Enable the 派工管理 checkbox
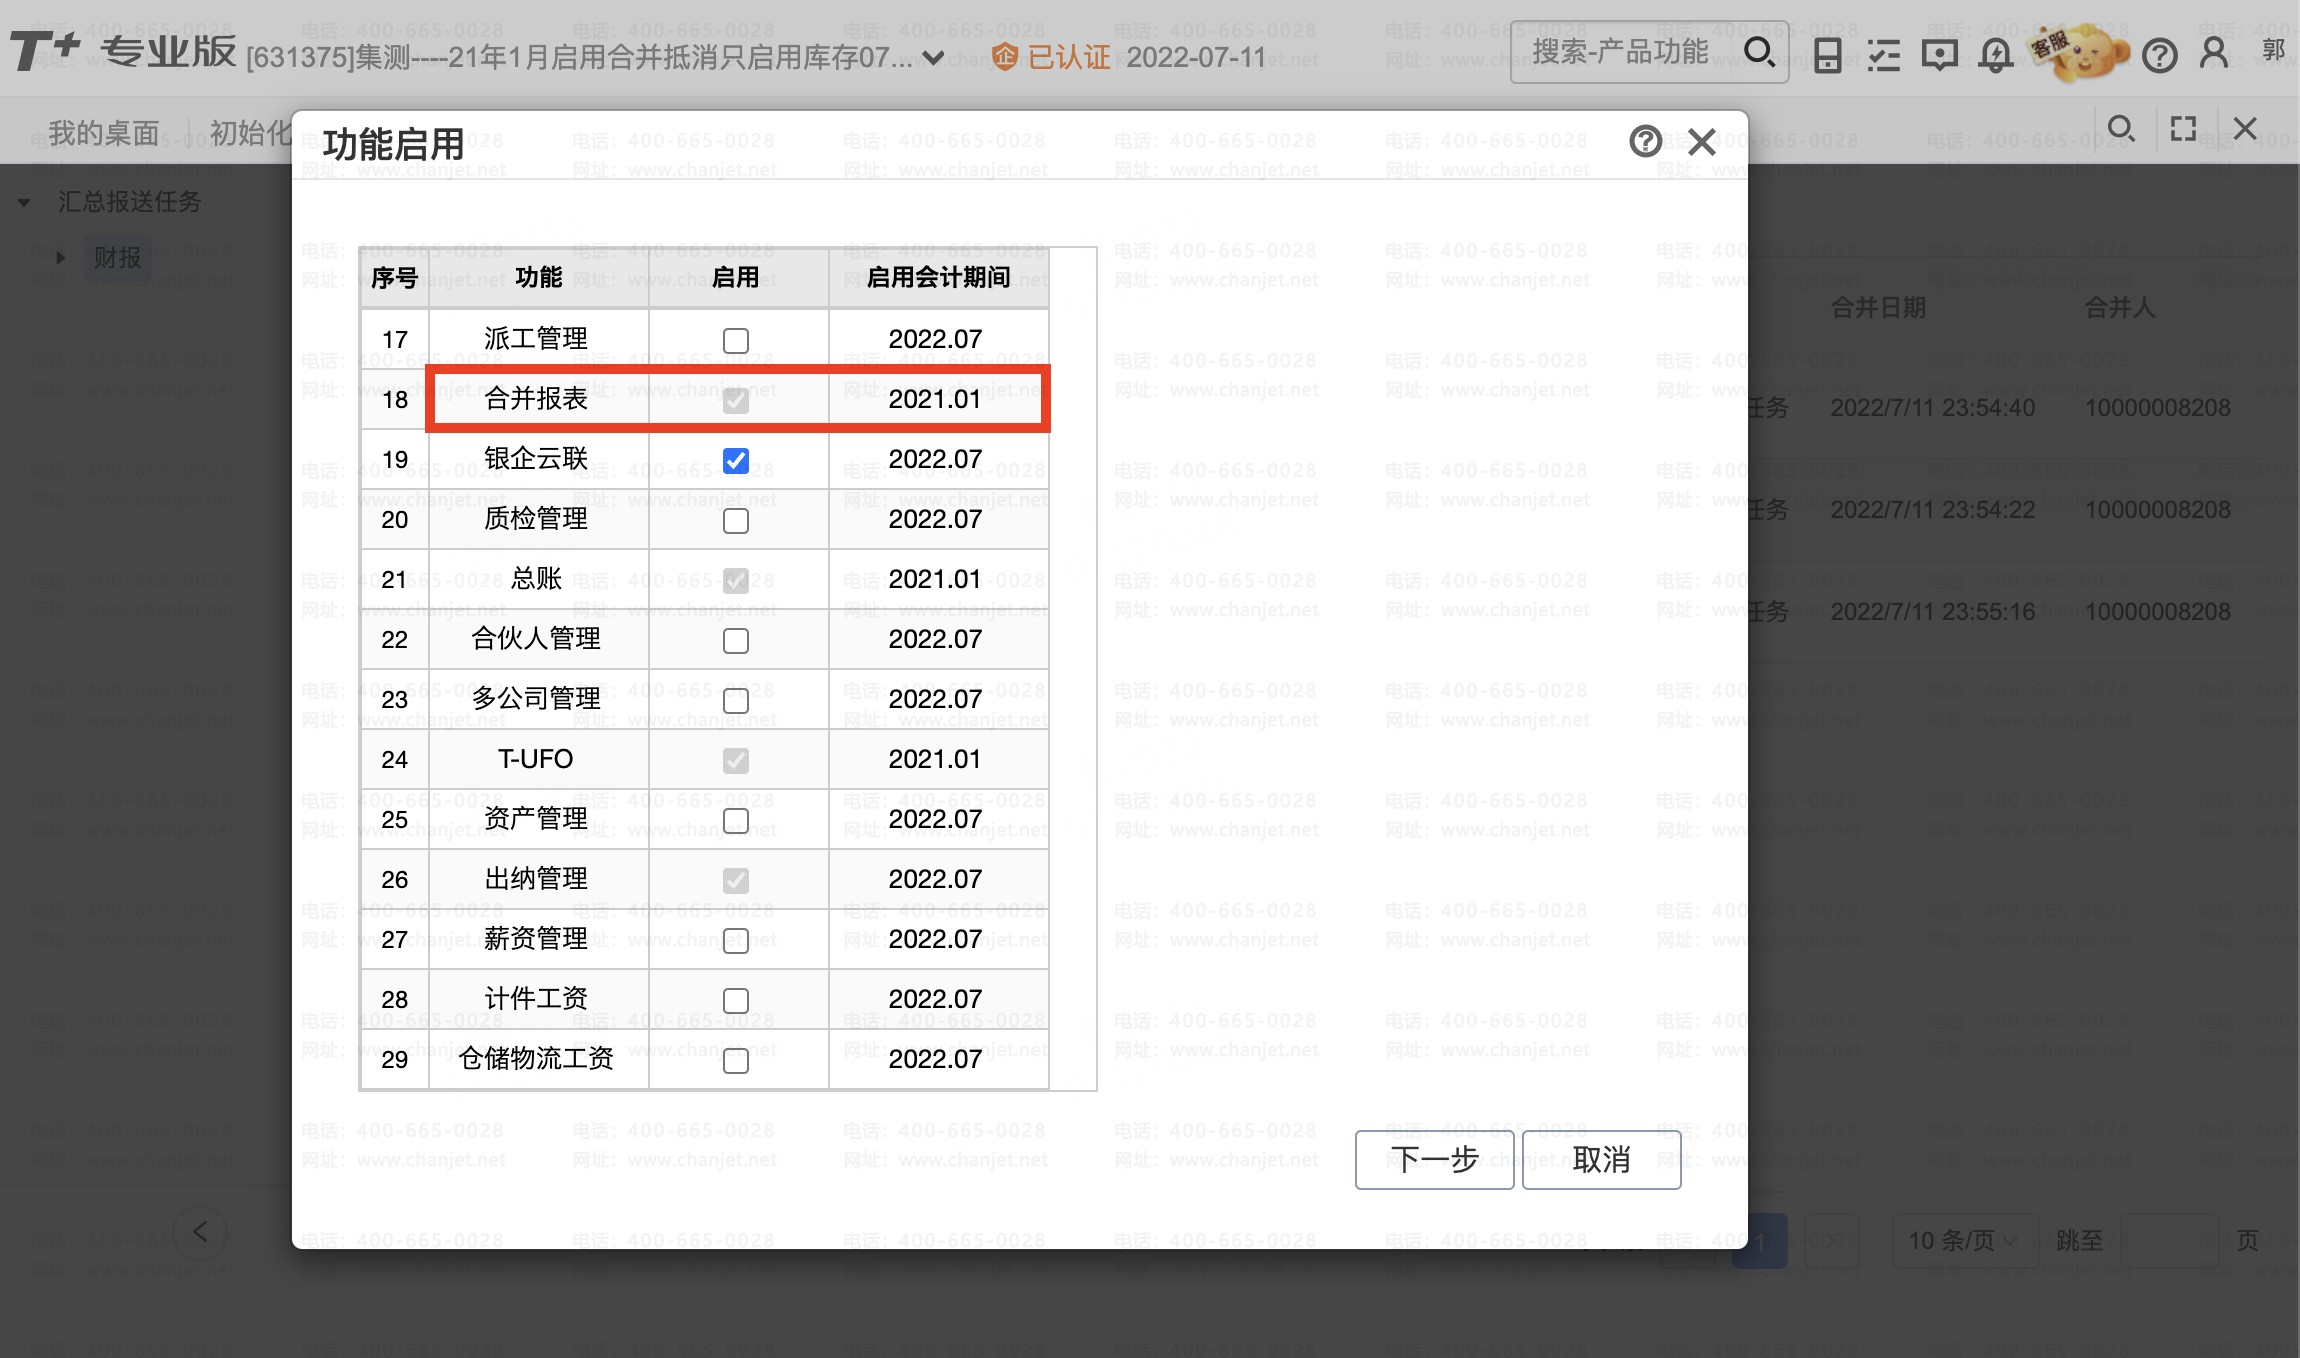This screenshot has height=1358, width=2300. (735, 340)
